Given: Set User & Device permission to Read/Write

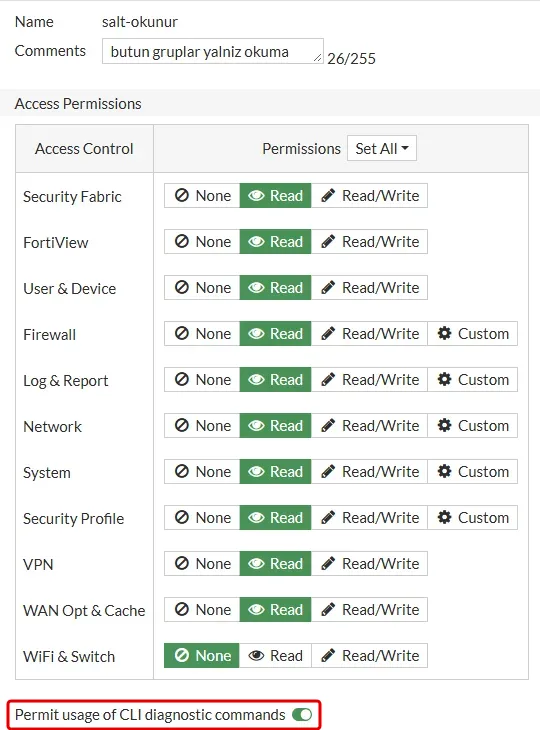Looking at the screenshot, I should [370, 288].
